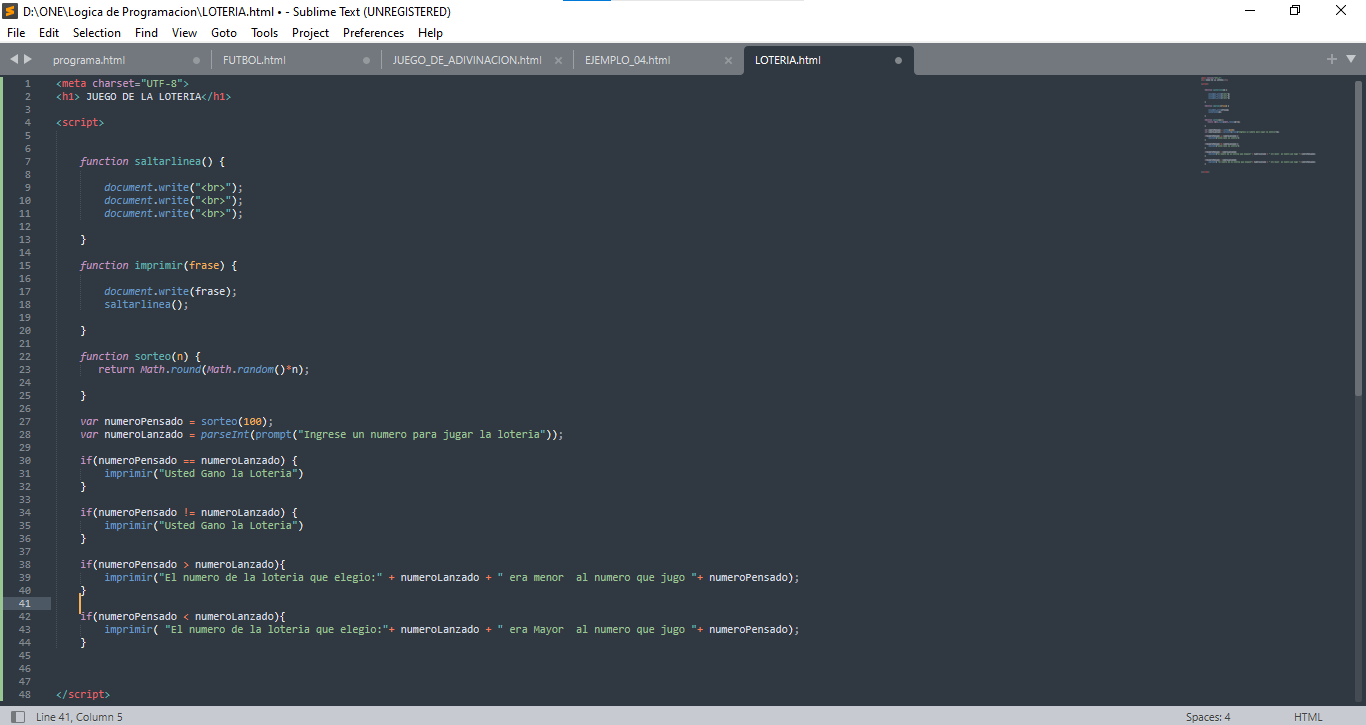Open the Help menu
Screen dimensions: 1366x725
pyautogui.click(x=430, y=33)
